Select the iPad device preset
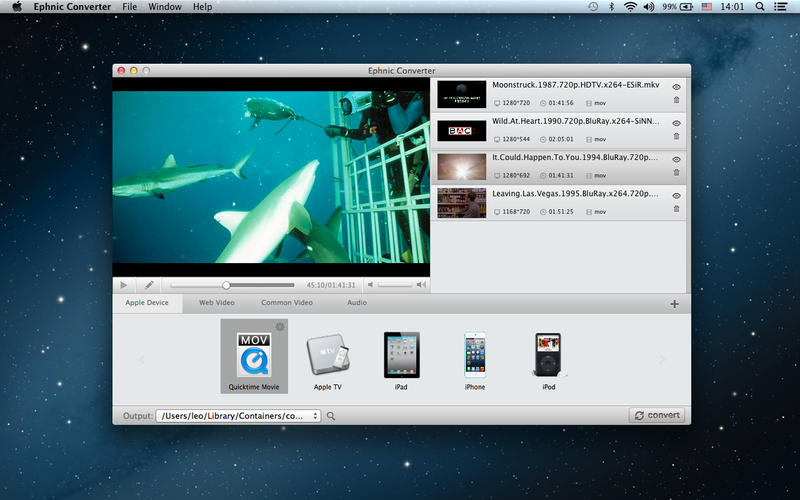Viewport: 800px width, 500px height. (401, 355)
